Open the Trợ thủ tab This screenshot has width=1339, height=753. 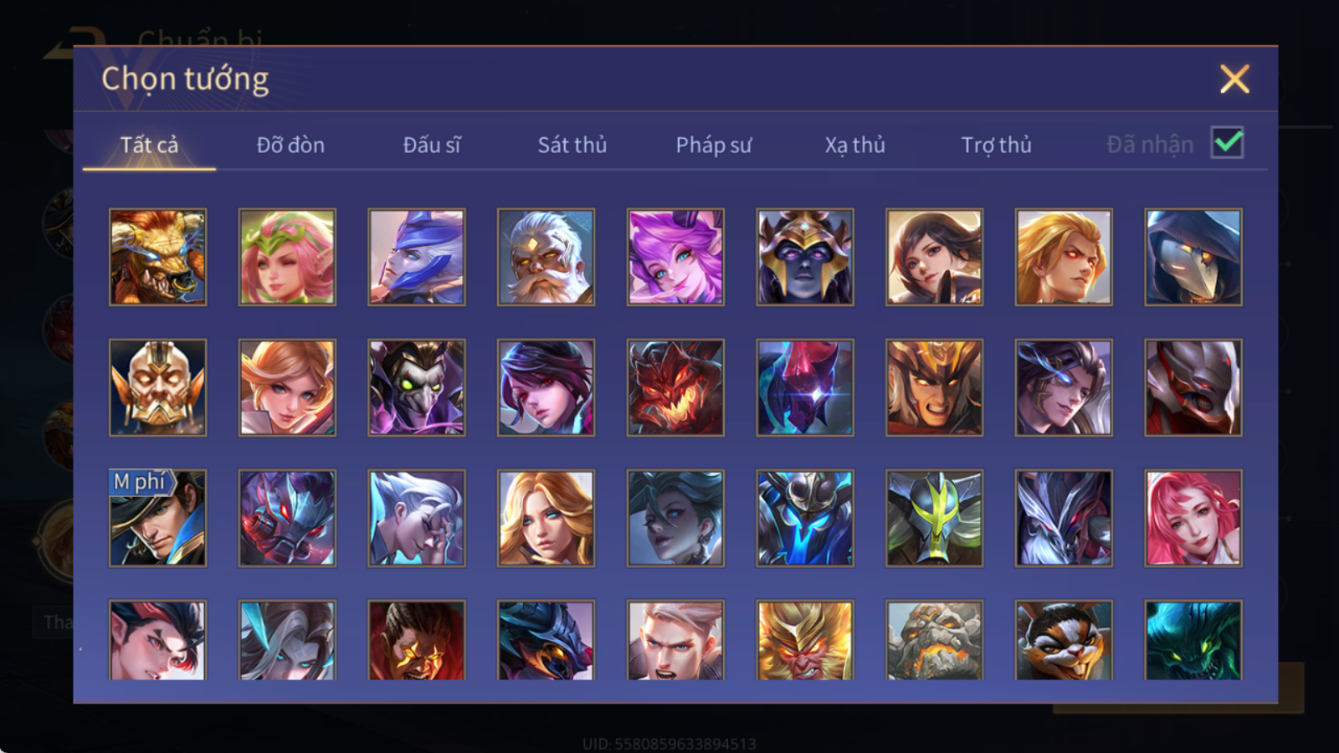click(996, 145)
